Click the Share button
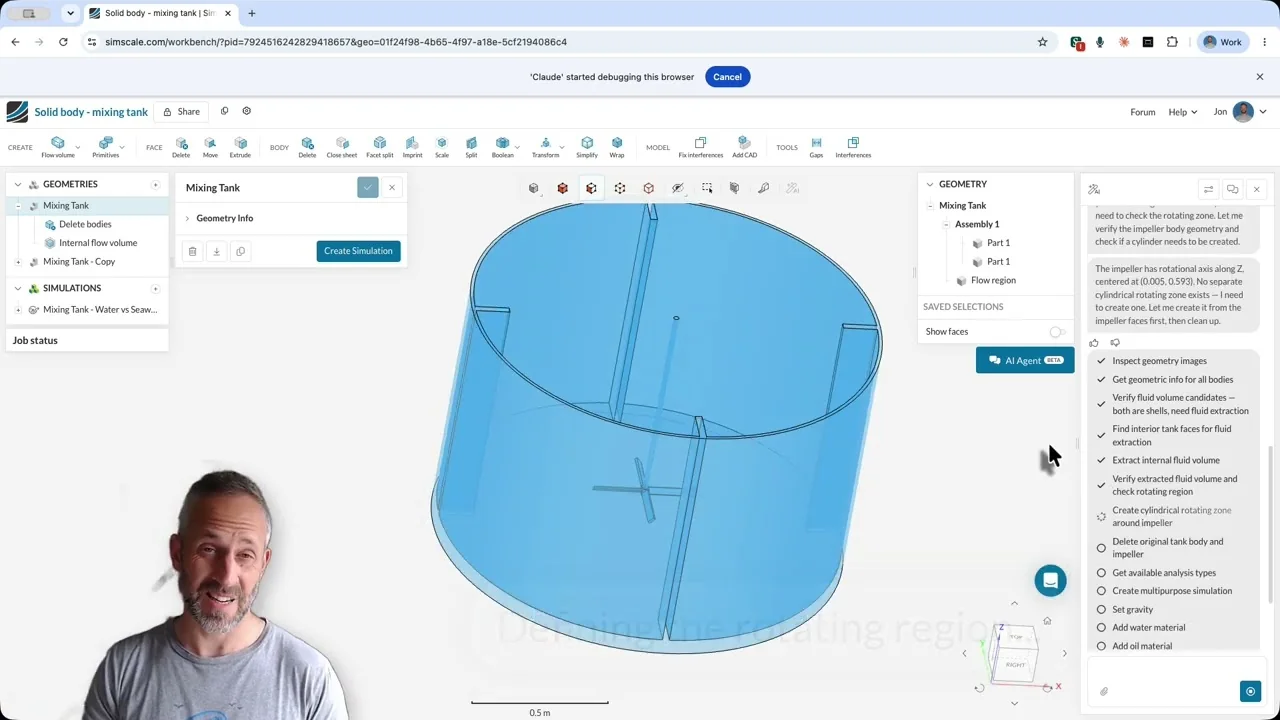Viewport: 1280px width, 720px height. pos(182,112)
